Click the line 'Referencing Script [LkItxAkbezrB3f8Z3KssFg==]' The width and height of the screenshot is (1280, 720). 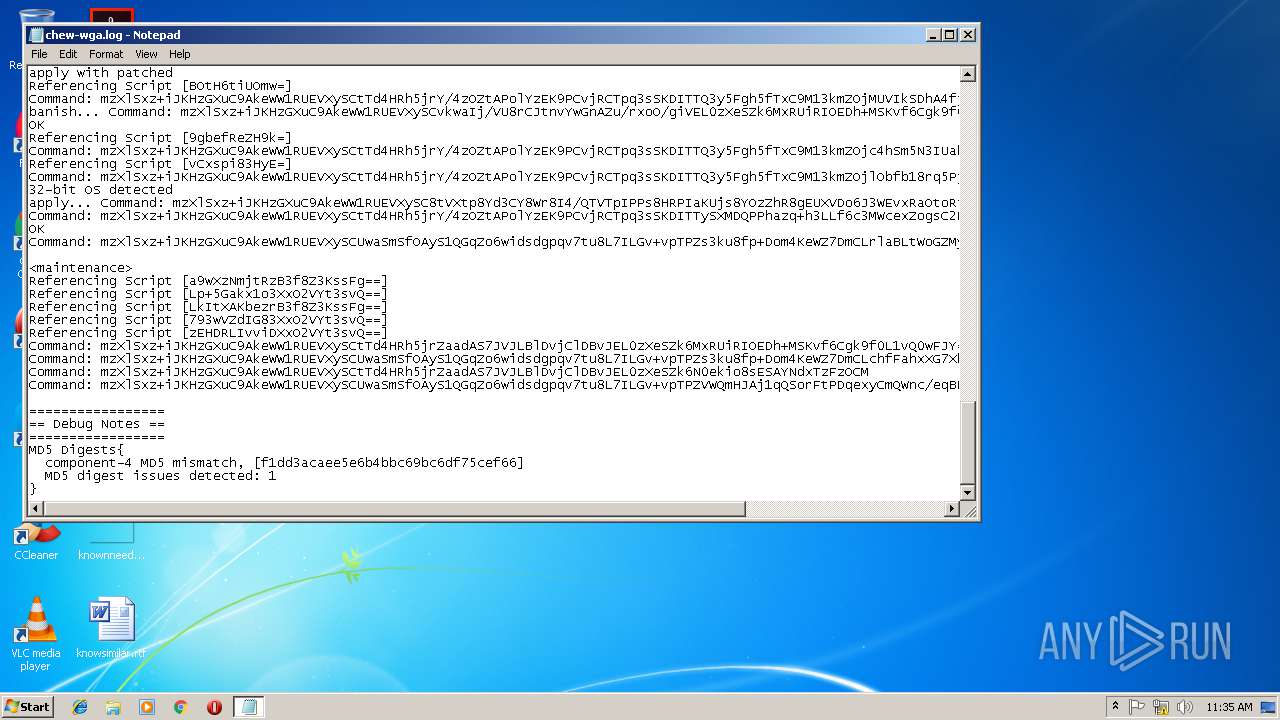209,307
